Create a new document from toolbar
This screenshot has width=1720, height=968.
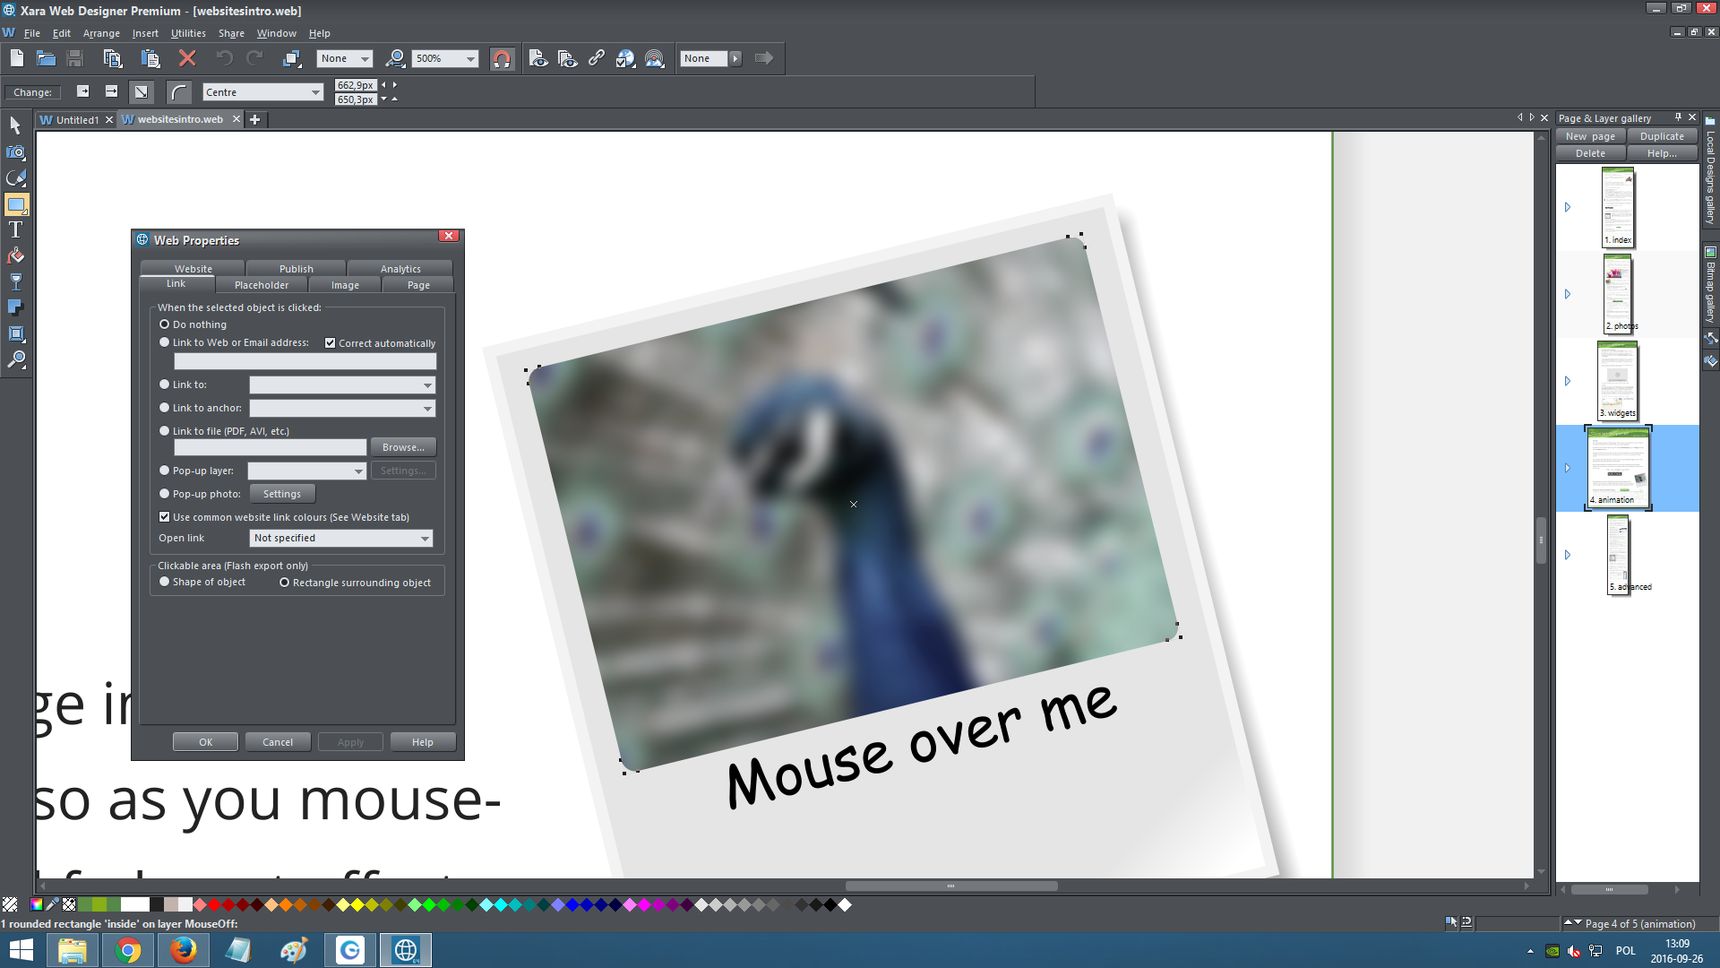pyautogui.click(x=17, y=59)
